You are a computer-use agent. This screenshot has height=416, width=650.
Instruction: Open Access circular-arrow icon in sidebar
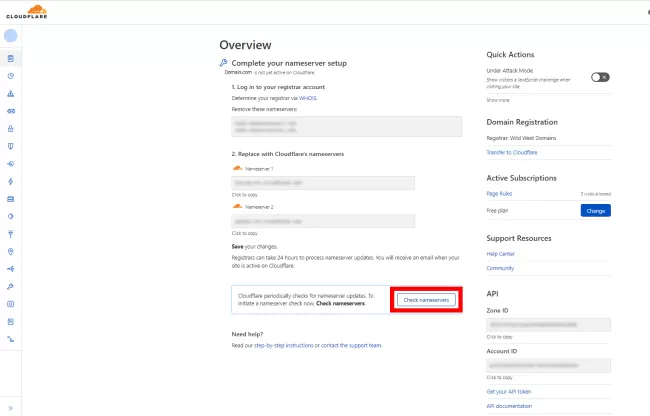[x=11, y=164]
